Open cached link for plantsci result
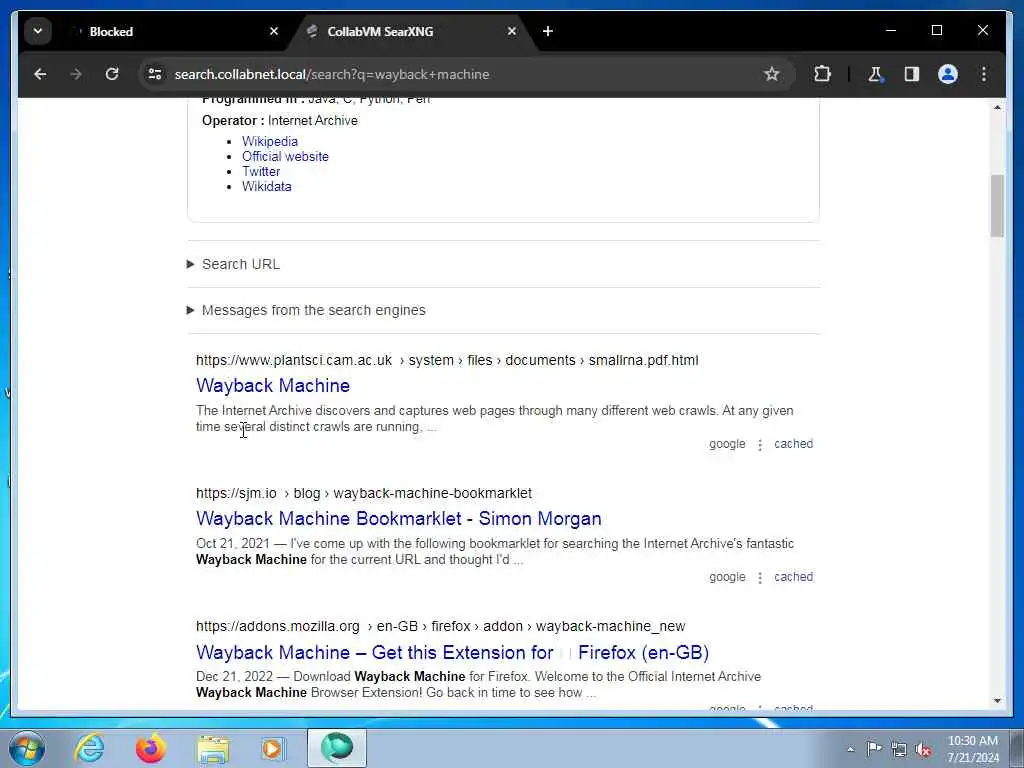Screen dimensions: 1024x768 (x=793, y=444)
